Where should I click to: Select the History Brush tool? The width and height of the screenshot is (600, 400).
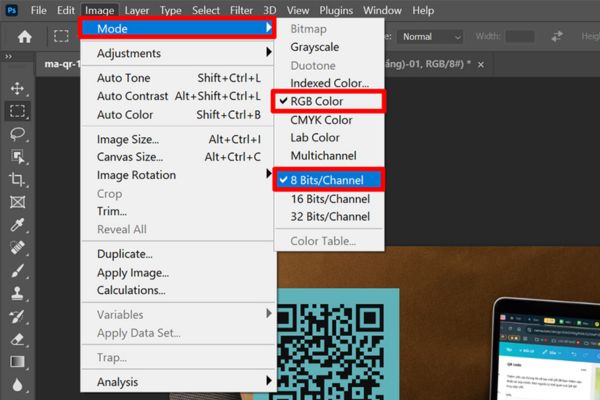click(x=17, y=316)
